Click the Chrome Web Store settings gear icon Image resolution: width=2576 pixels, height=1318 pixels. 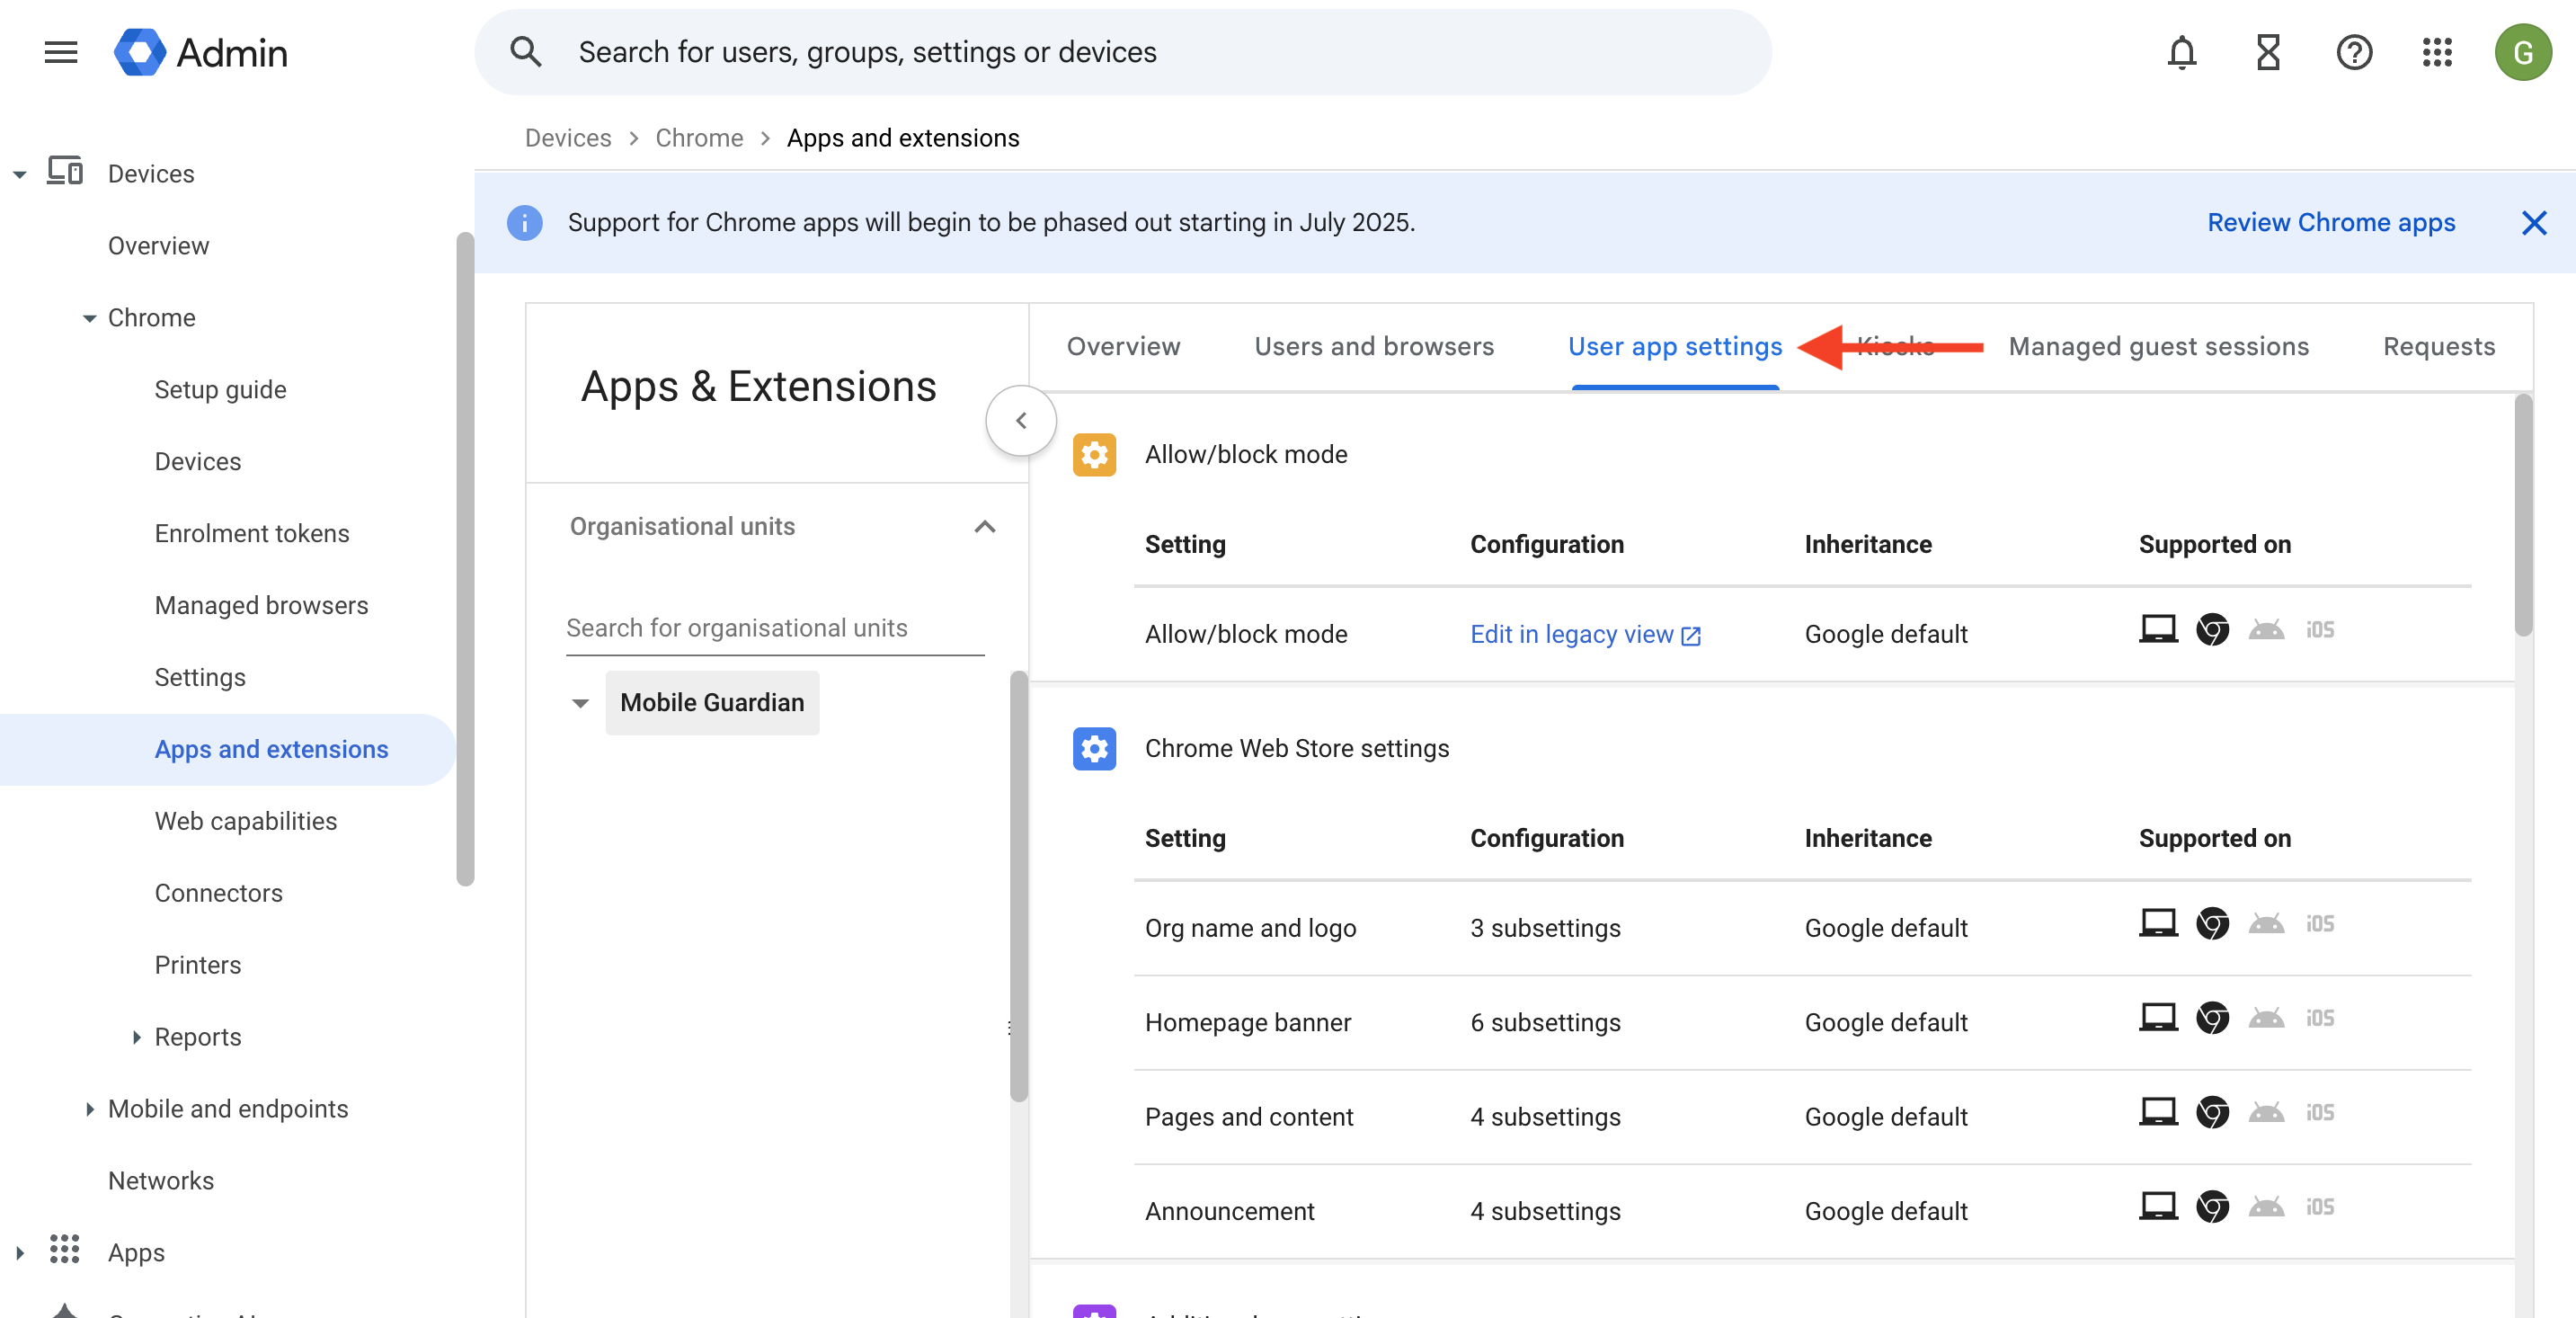[1094, 748]
